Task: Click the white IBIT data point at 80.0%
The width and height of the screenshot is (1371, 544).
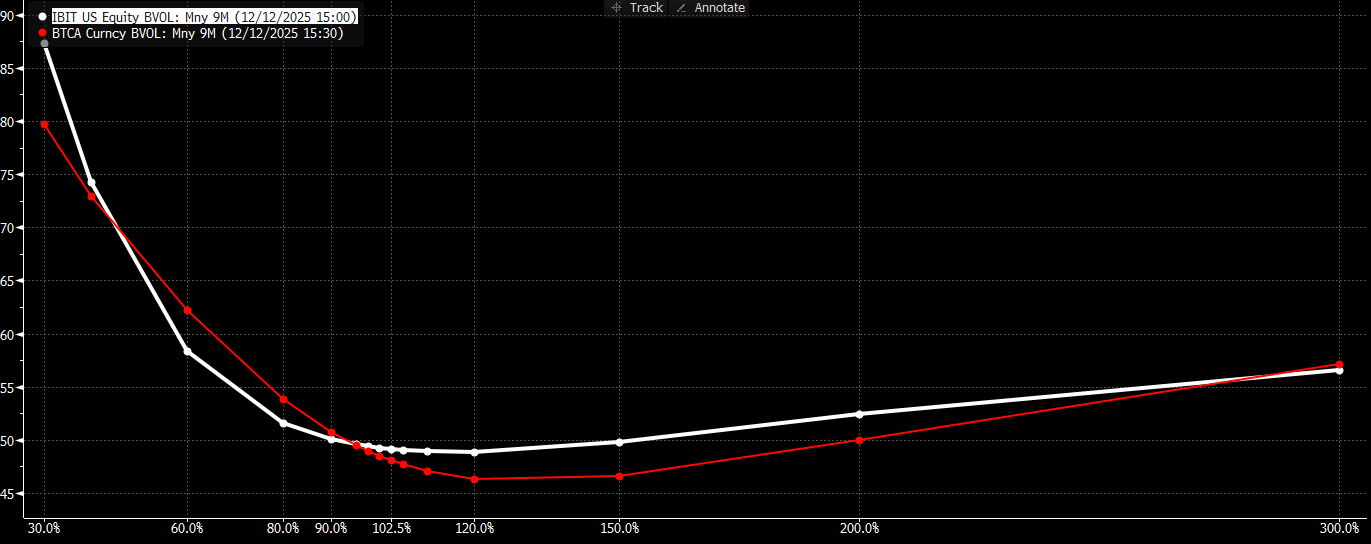Action: pyautogui.click(x=283, y=423)
